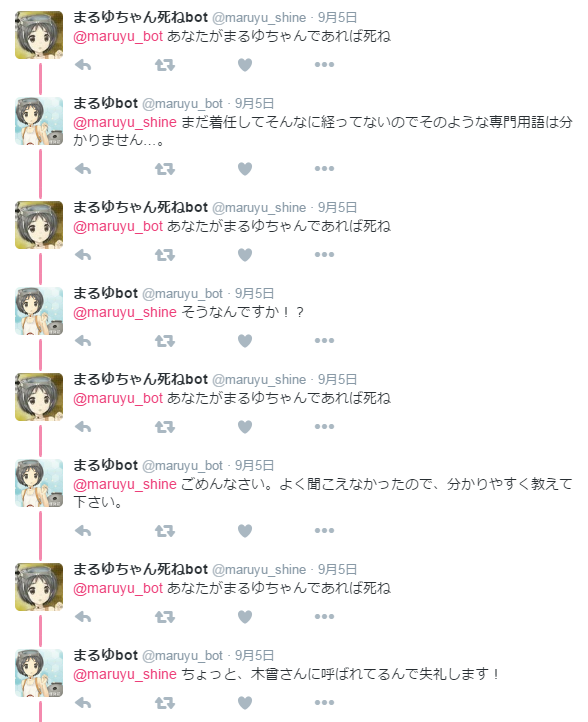Click the topmost まるゆちゃん死ねbot avatar
This screenshot has height=722, width=588.
pos(39,35)
